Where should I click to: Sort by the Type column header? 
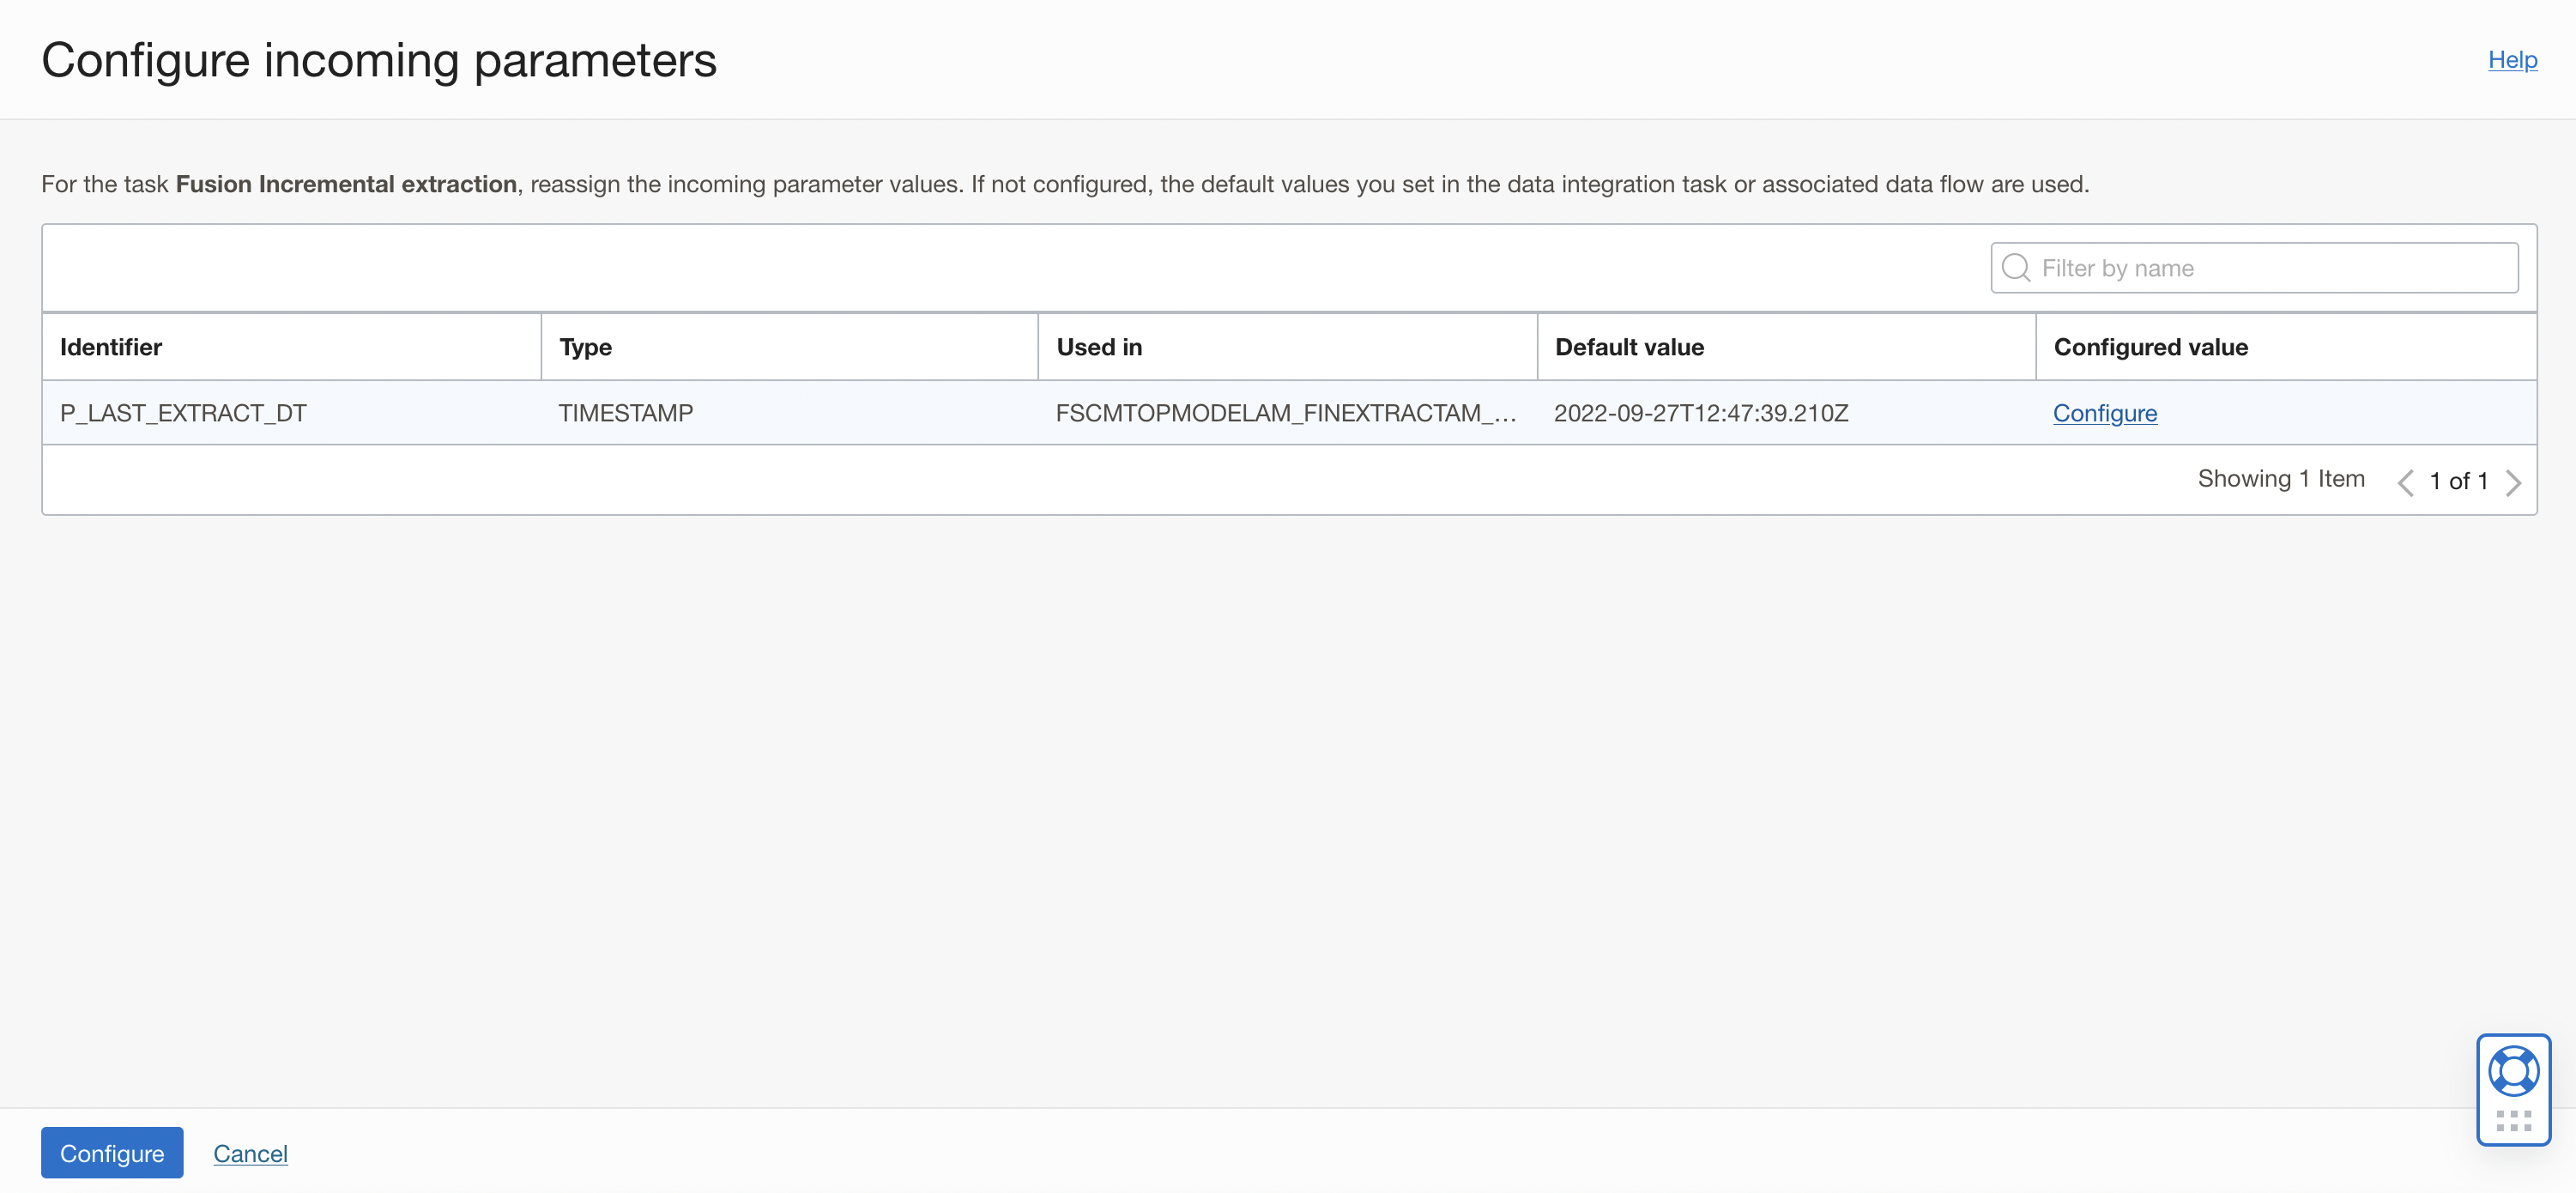(585, 347)
